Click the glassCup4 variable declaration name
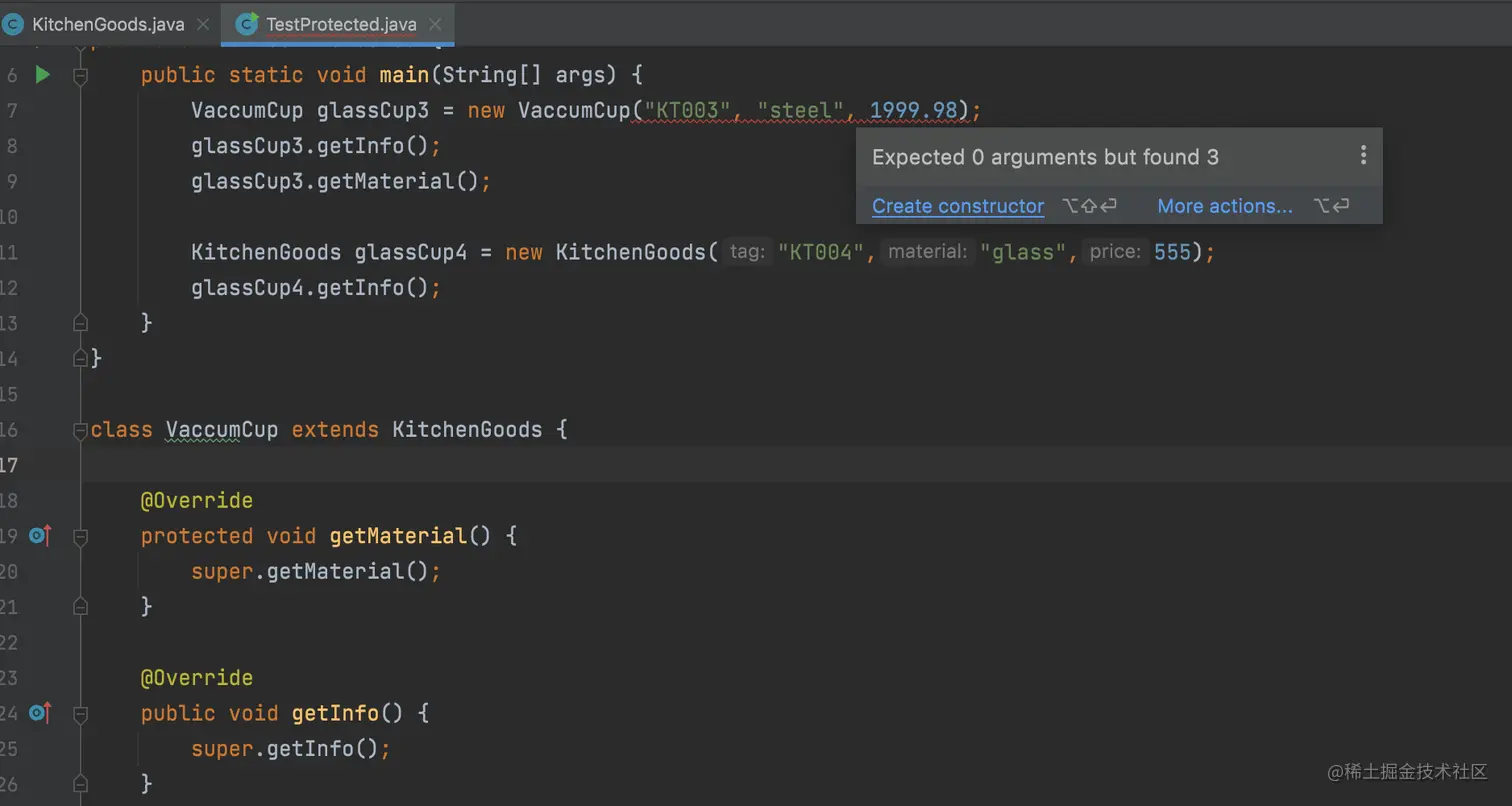The image size is (1512, 806). pyautogui.click(x=411, y=252)
